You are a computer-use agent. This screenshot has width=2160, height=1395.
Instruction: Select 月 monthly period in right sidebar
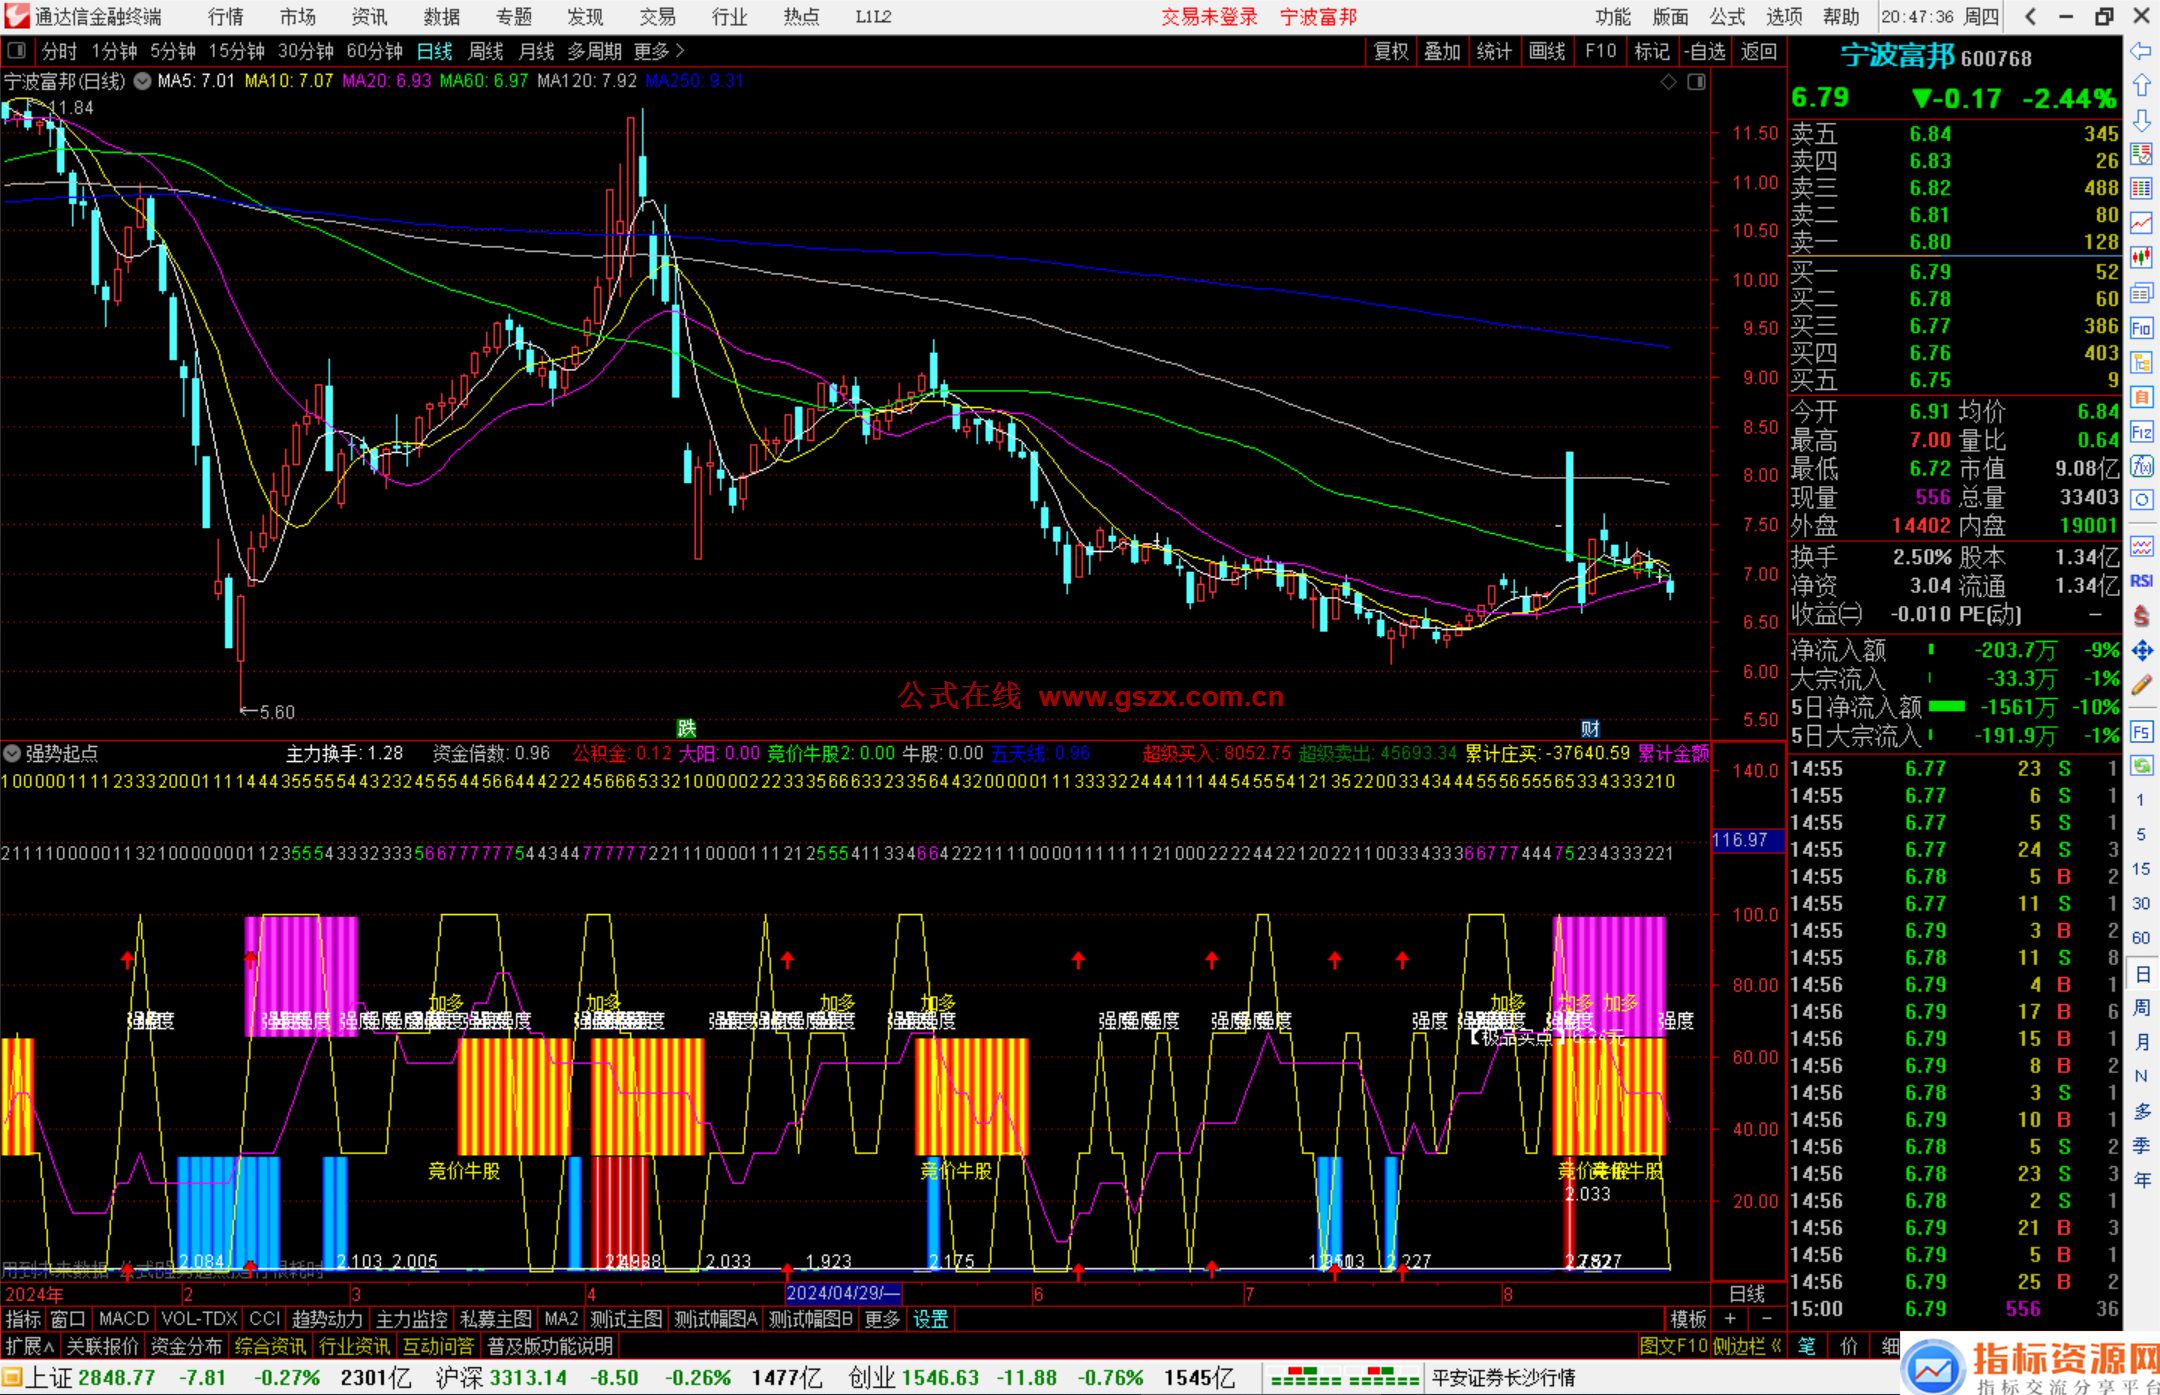point(2141,1042)
